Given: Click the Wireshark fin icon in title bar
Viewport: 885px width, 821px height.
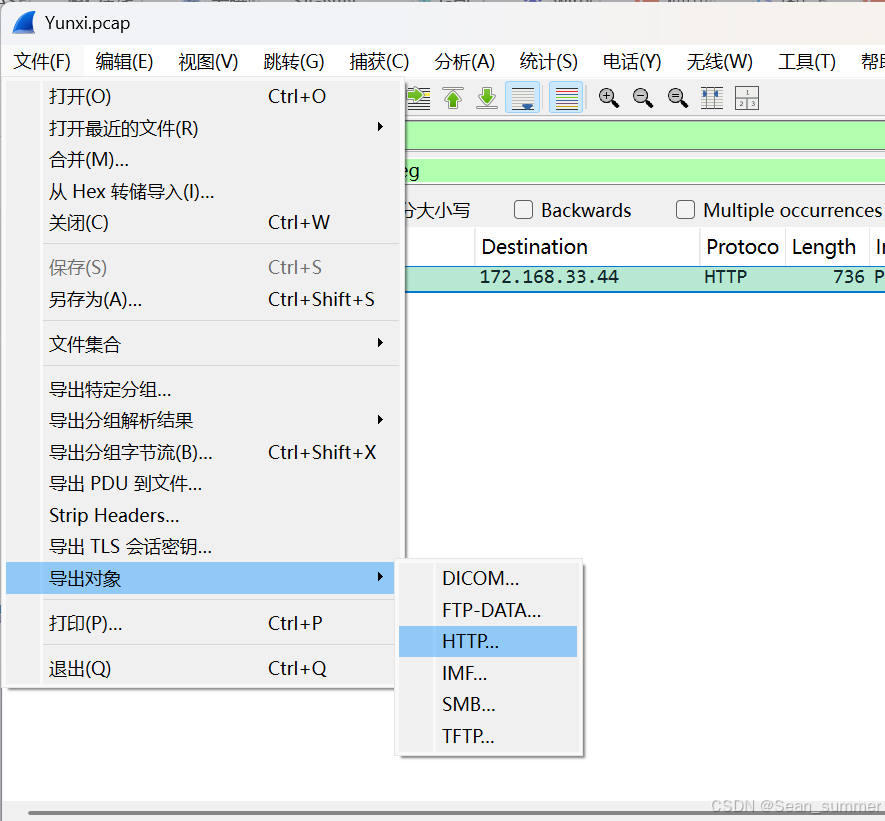Looking at the screenshot, I should coord(24,23).
